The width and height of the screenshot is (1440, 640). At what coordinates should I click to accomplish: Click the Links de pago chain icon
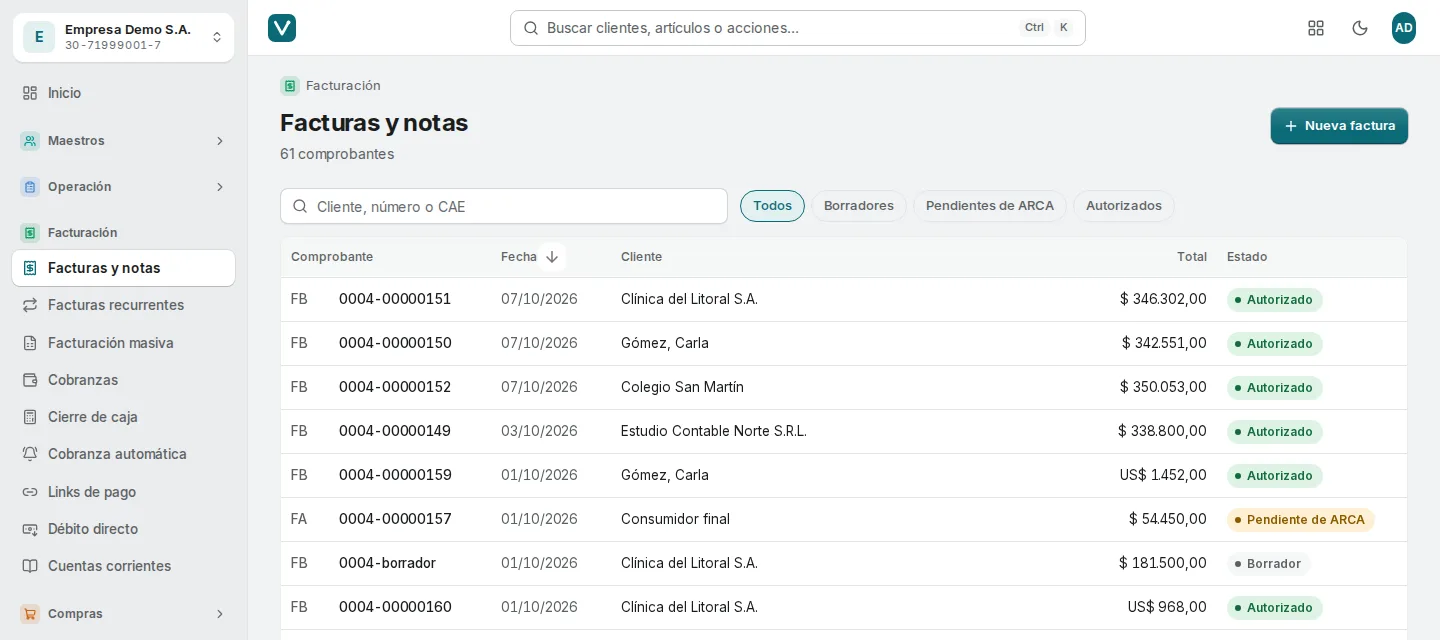pos(30,492)
